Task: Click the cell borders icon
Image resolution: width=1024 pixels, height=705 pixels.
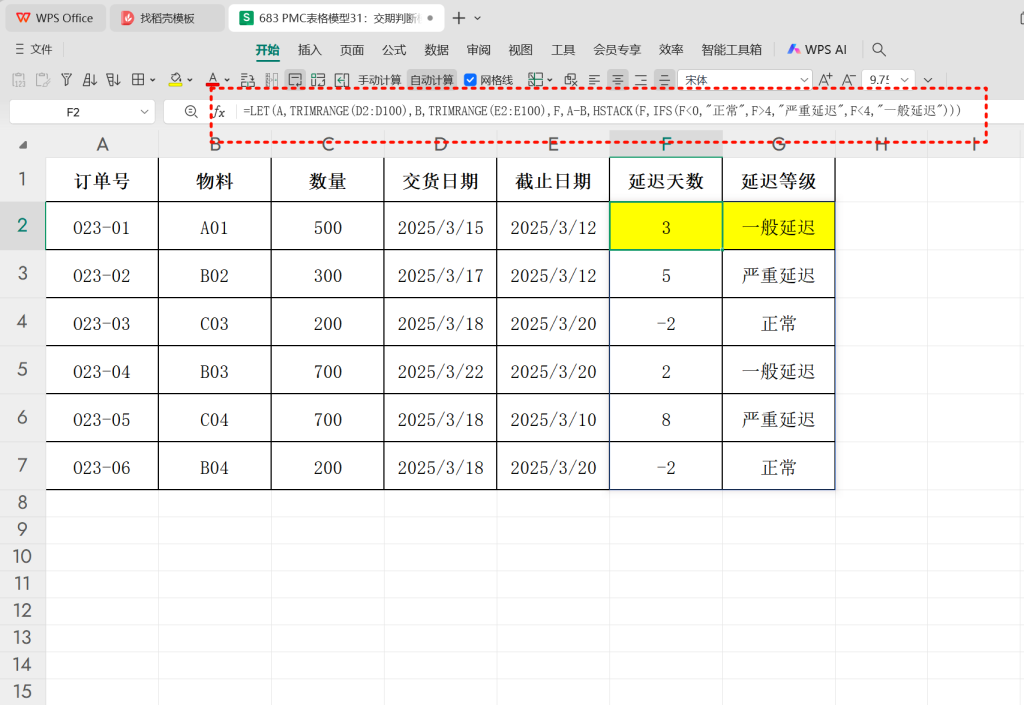Action: 138,80
